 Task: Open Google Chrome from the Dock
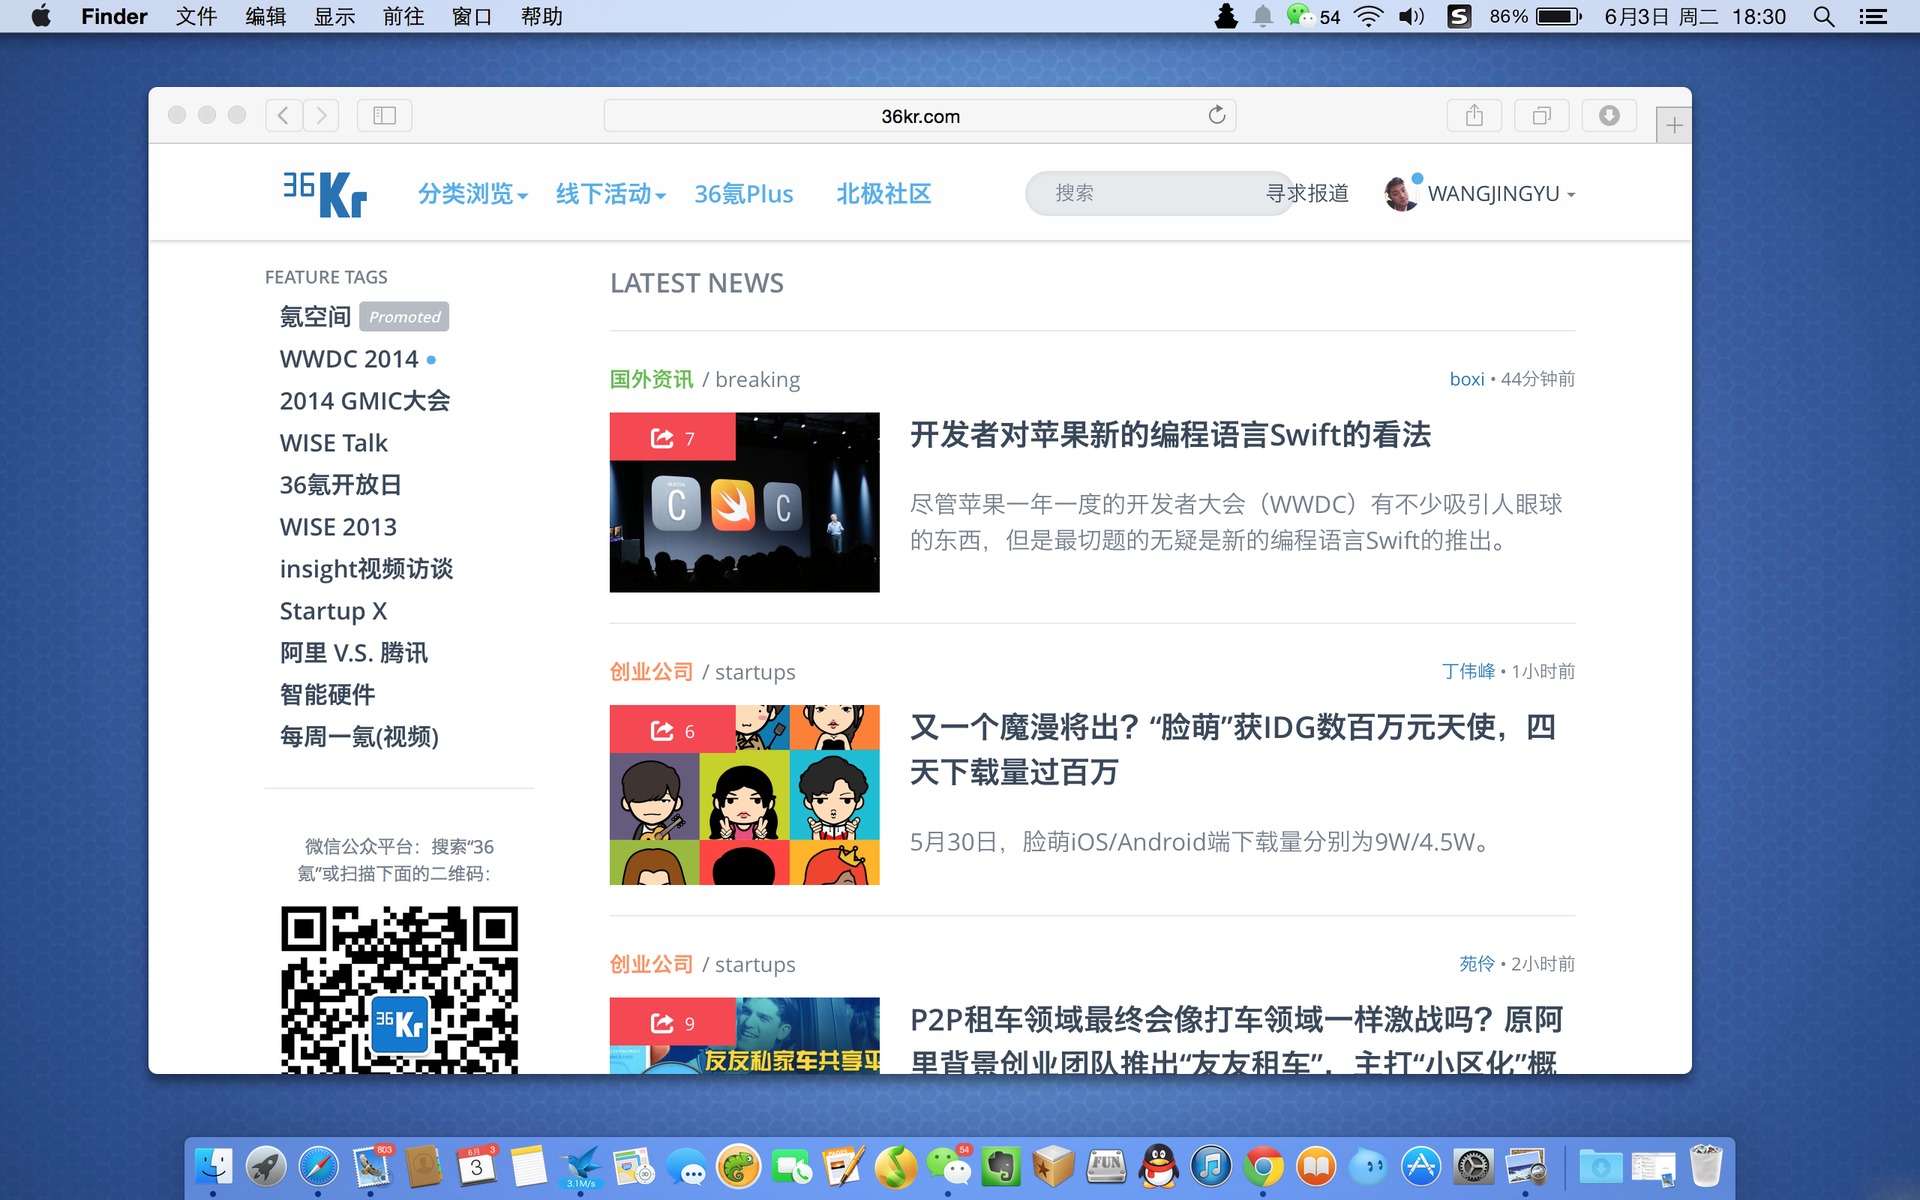1263,1166
